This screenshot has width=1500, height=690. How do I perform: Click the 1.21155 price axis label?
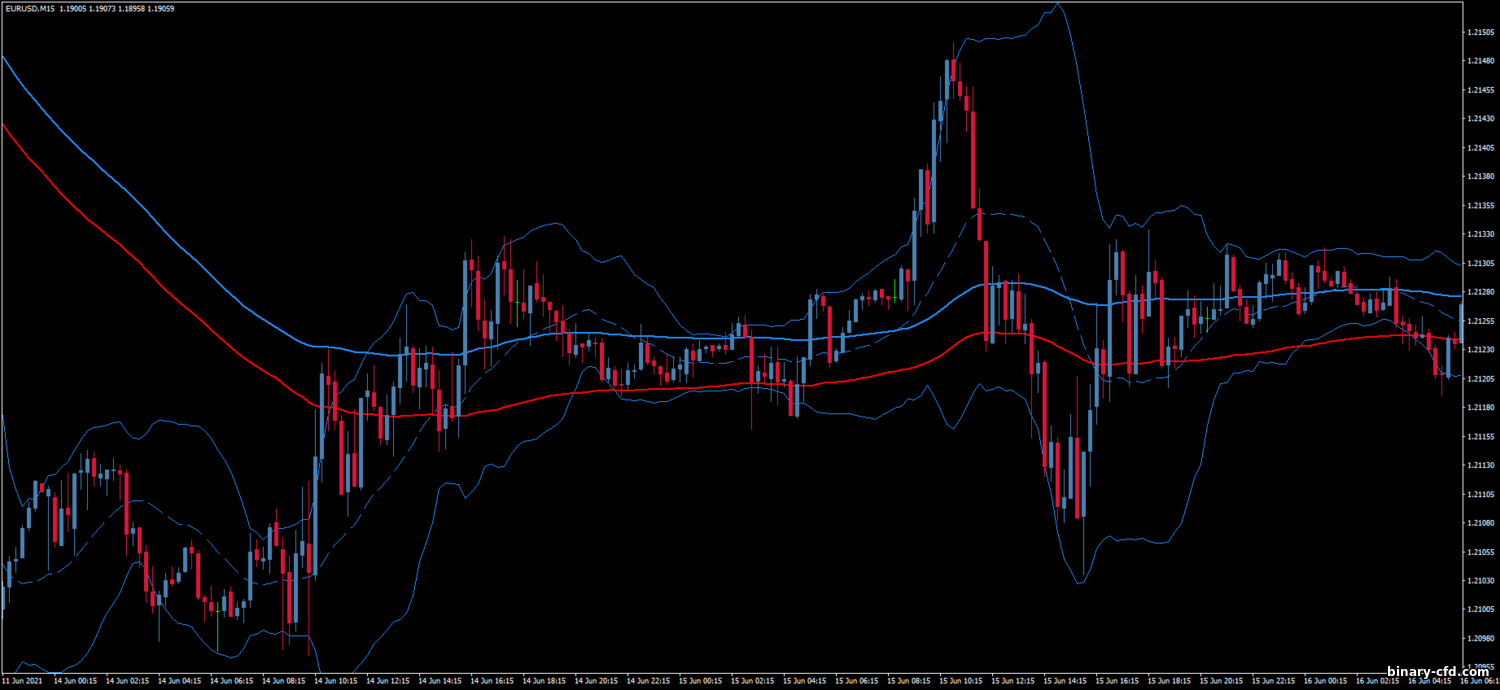1480,437
